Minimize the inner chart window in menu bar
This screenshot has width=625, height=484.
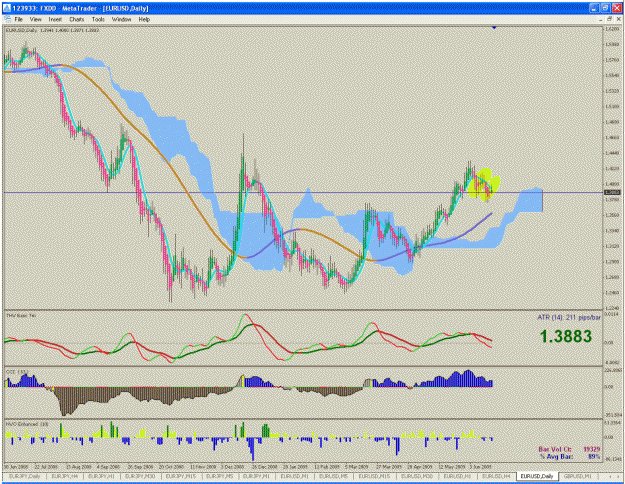[x=601, y=19]
